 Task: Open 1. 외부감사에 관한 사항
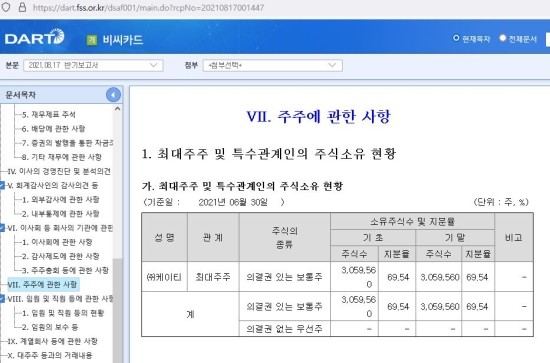61,200
